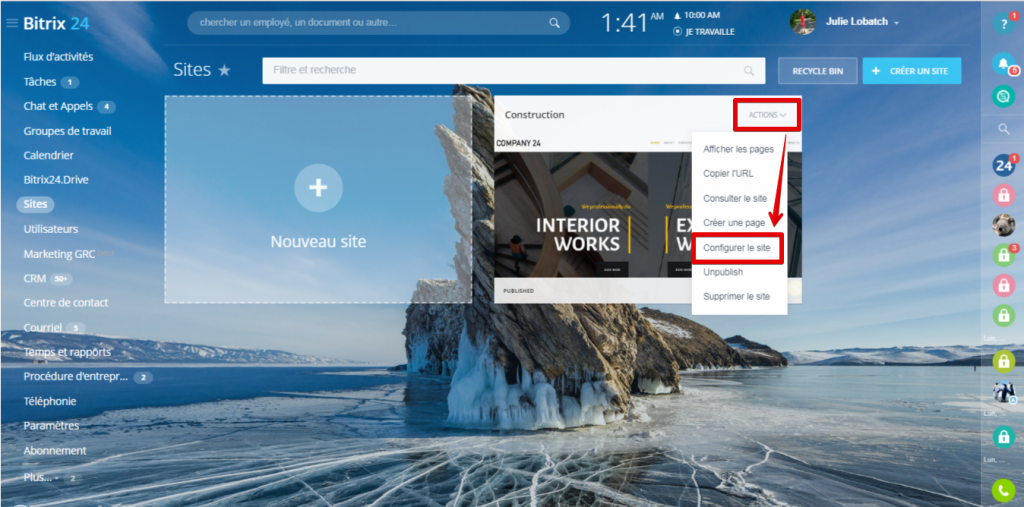
Task: Click the JE TRAVAILLE work status
Action: pos(704,31)
